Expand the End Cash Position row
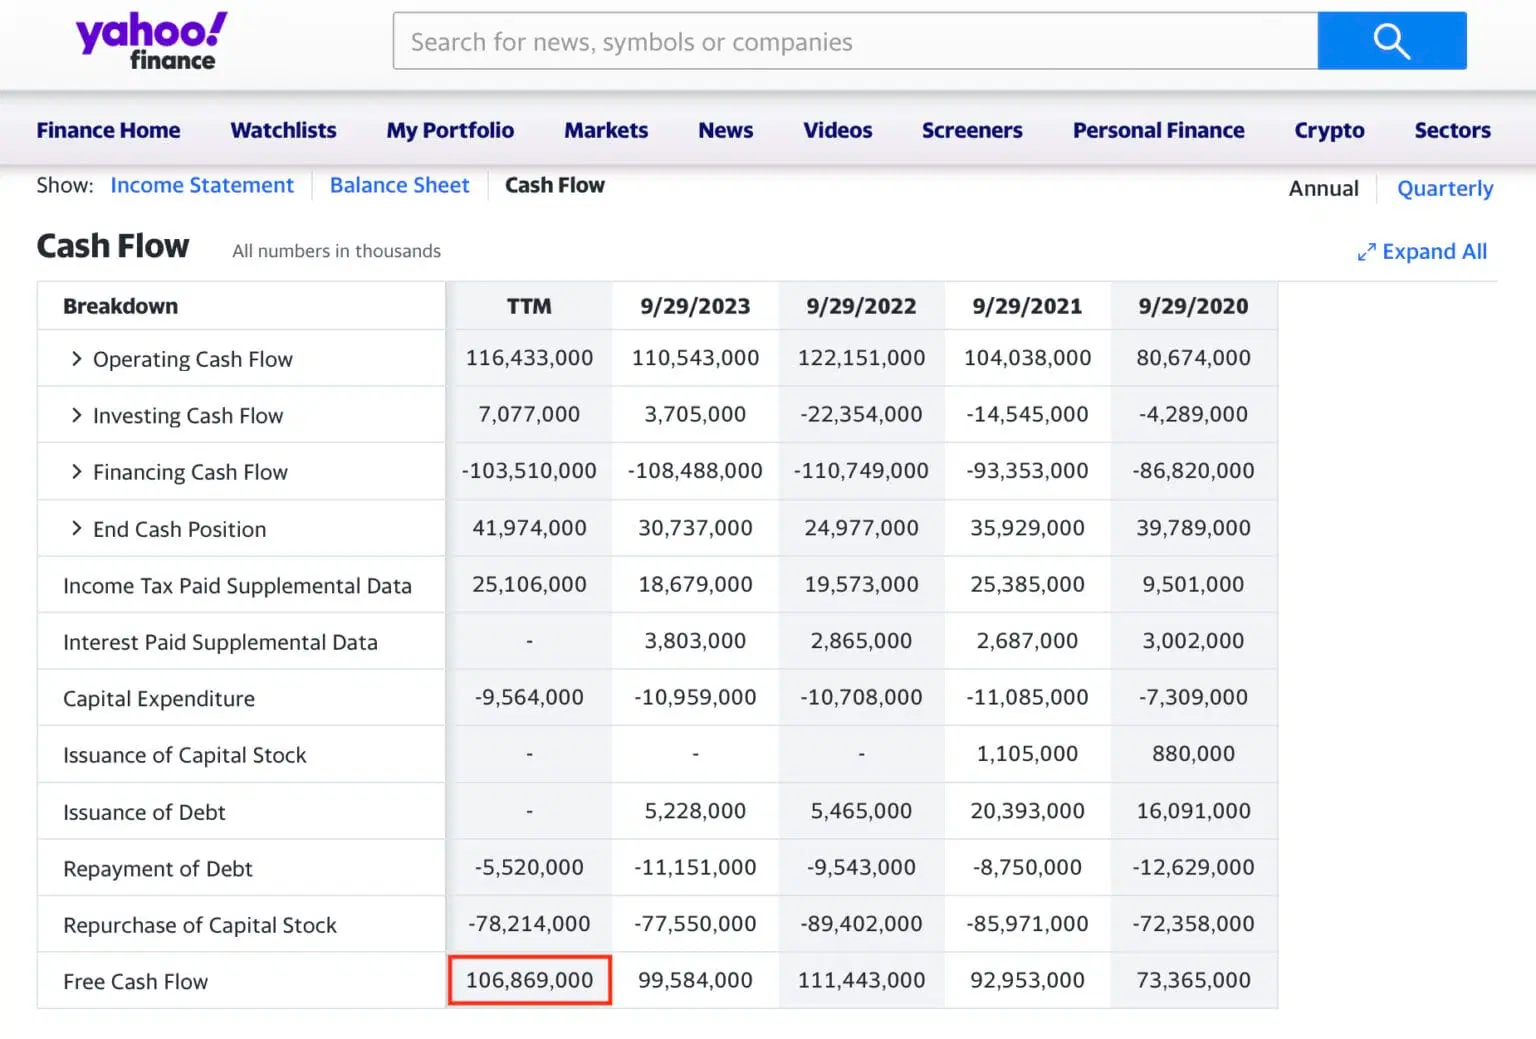 pyautogui.click(x=77, y=528)
